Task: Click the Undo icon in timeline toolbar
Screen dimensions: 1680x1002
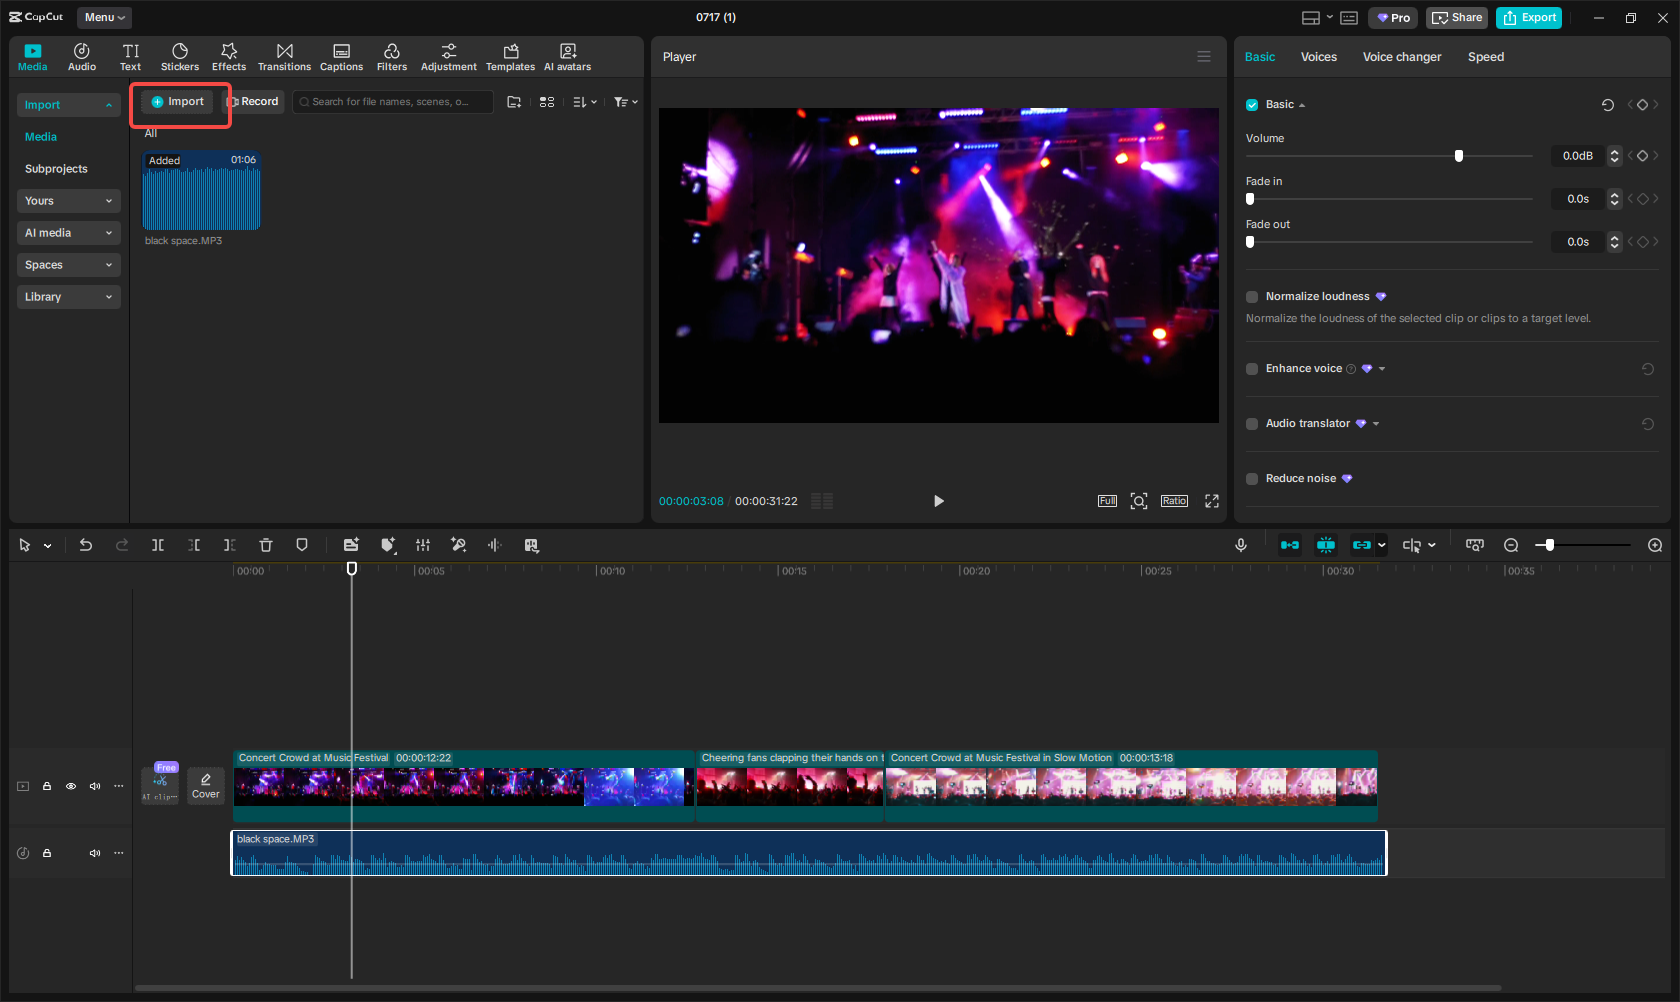Action: [x=86, y=545]
